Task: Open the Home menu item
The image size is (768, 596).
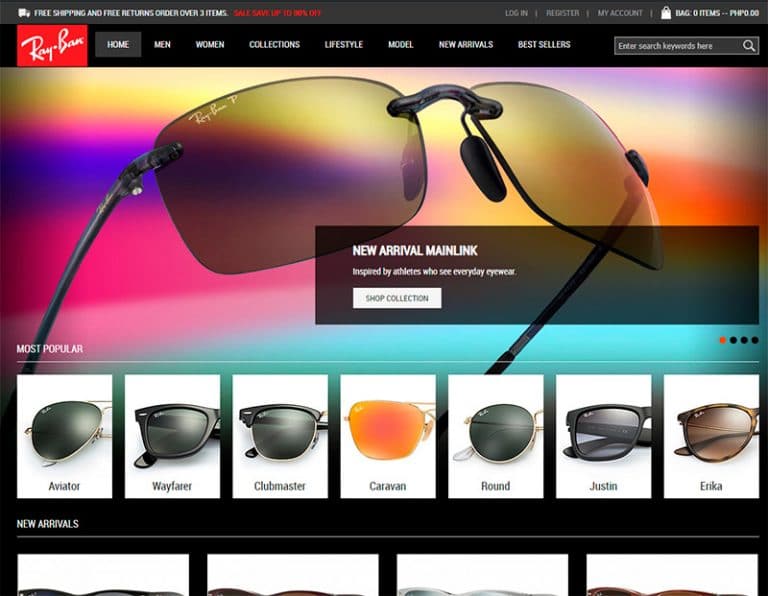Action: pos(118,45)
